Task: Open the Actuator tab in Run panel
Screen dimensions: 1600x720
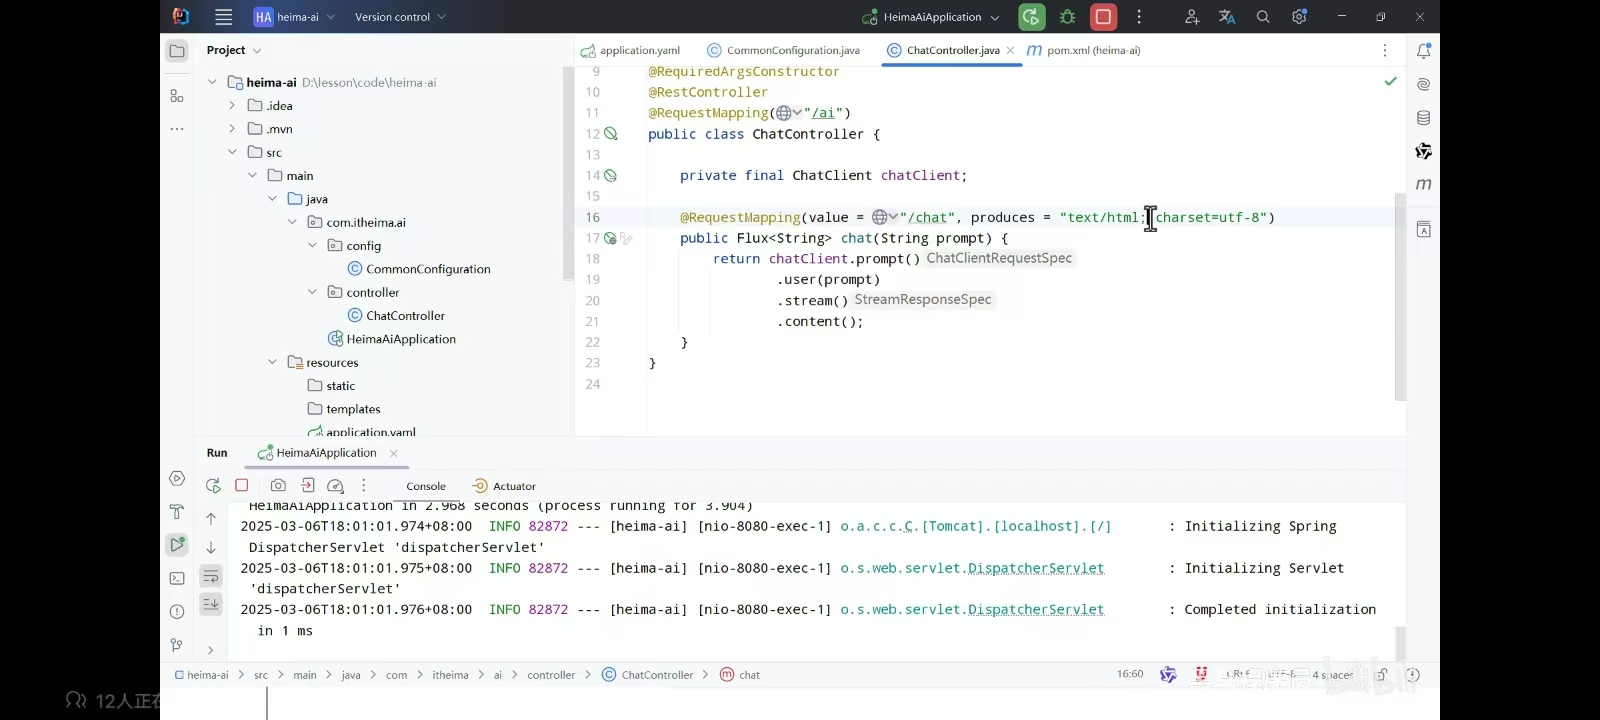Action: (x=504, y=486)
